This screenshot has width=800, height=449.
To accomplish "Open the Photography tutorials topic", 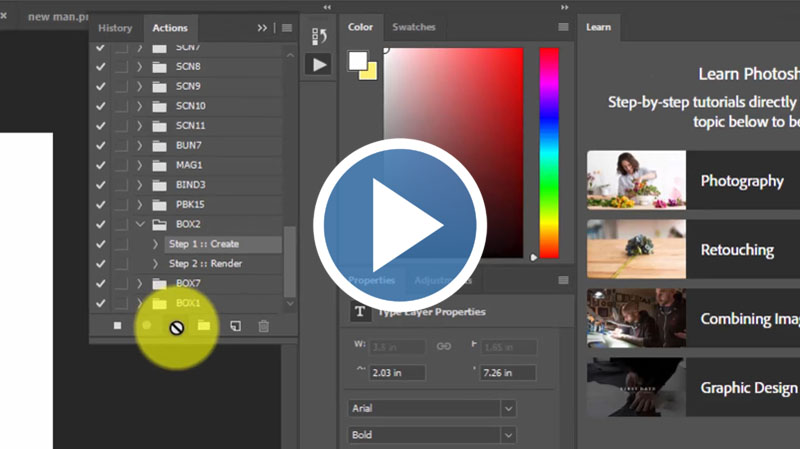I will (692, 181).
